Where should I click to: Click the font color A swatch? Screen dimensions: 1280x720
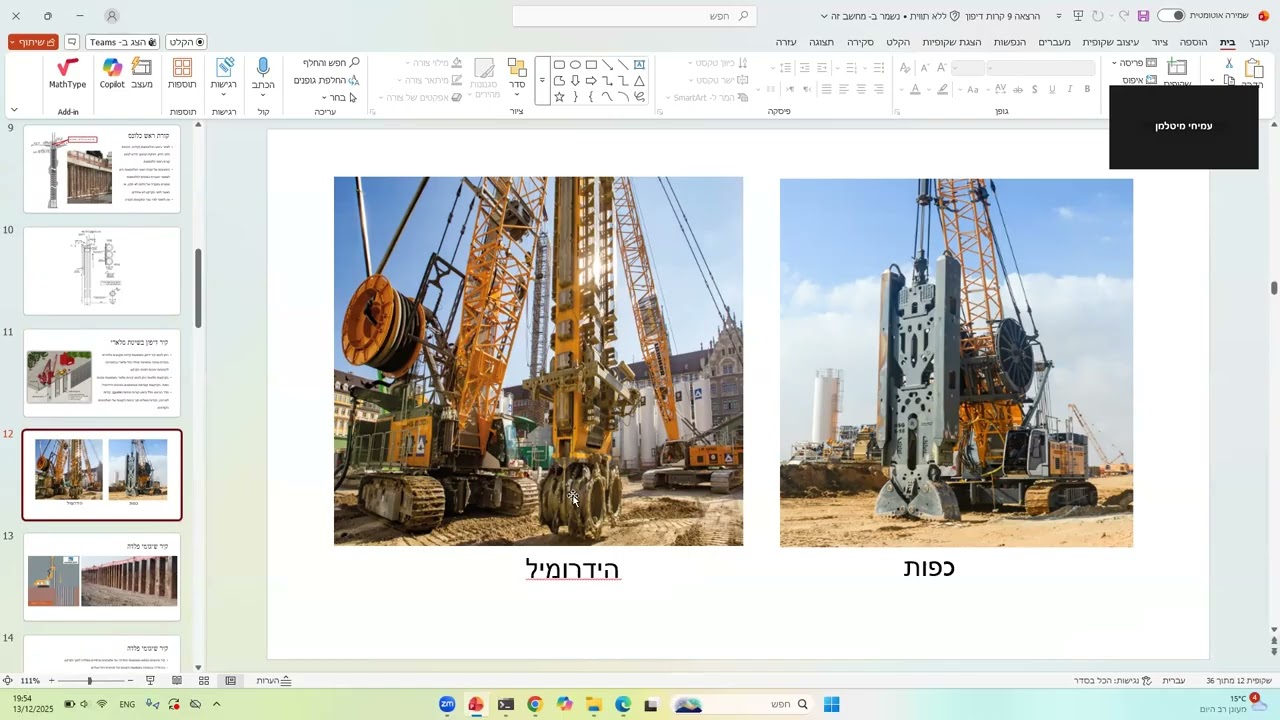(914, 89)
